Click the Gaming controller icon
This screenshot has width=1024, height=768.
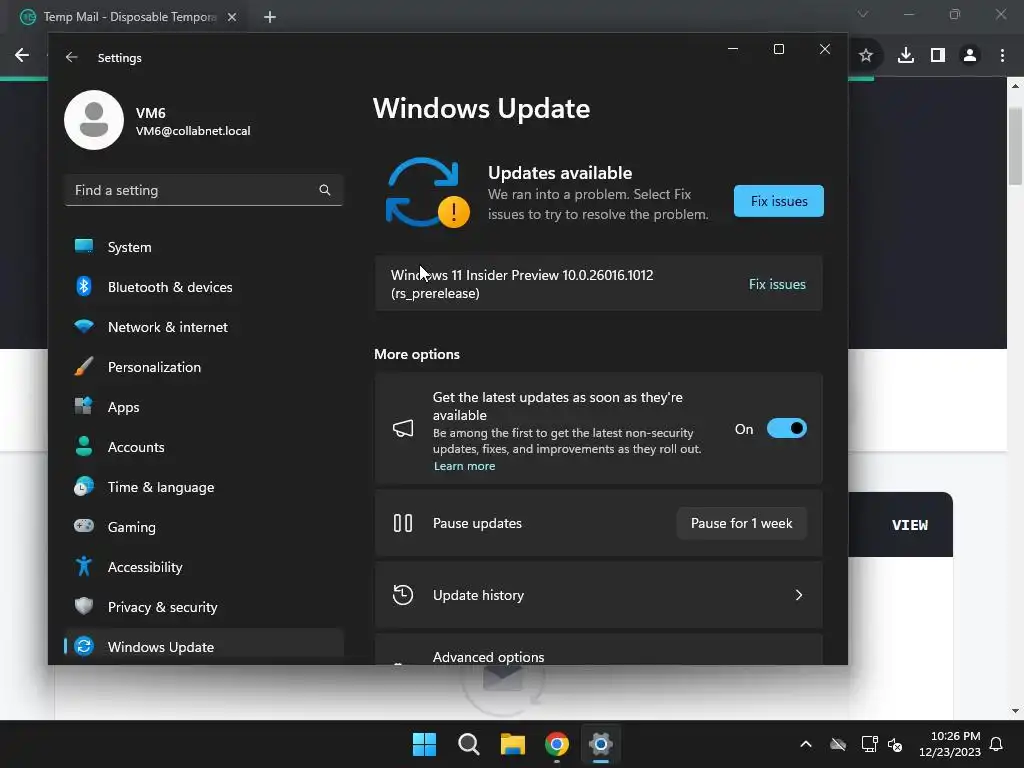84,526
